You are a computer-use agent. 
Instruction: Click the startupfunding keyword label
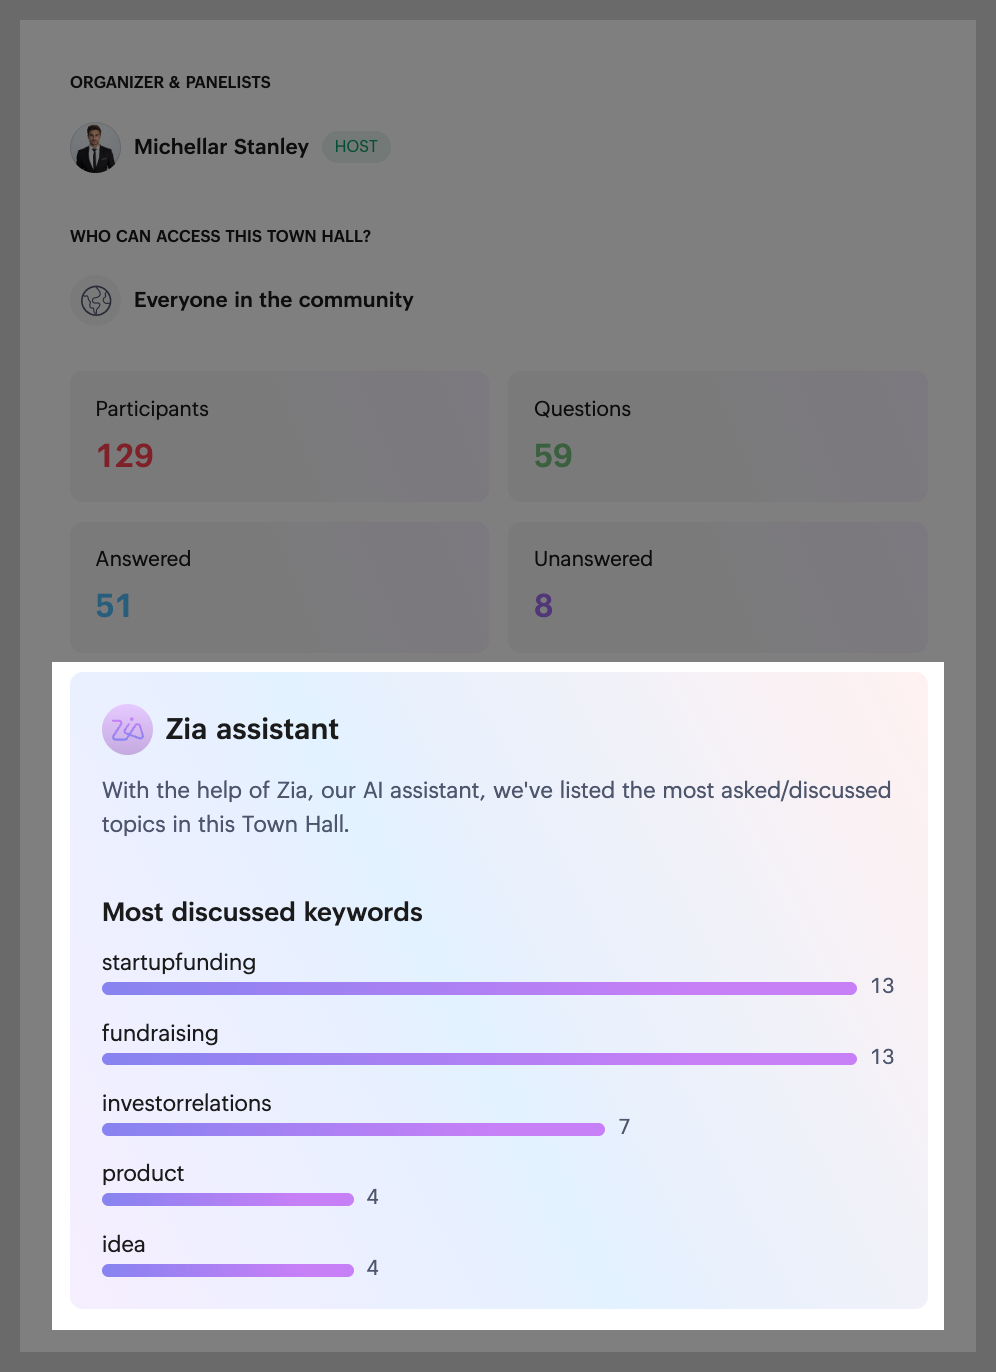coord(179,962)
